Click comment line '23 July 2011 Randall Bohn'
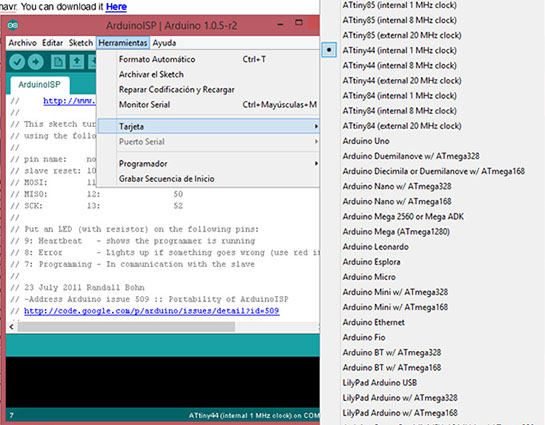The width and height of the screenshot is (545, 425). (x=77, y=287)
